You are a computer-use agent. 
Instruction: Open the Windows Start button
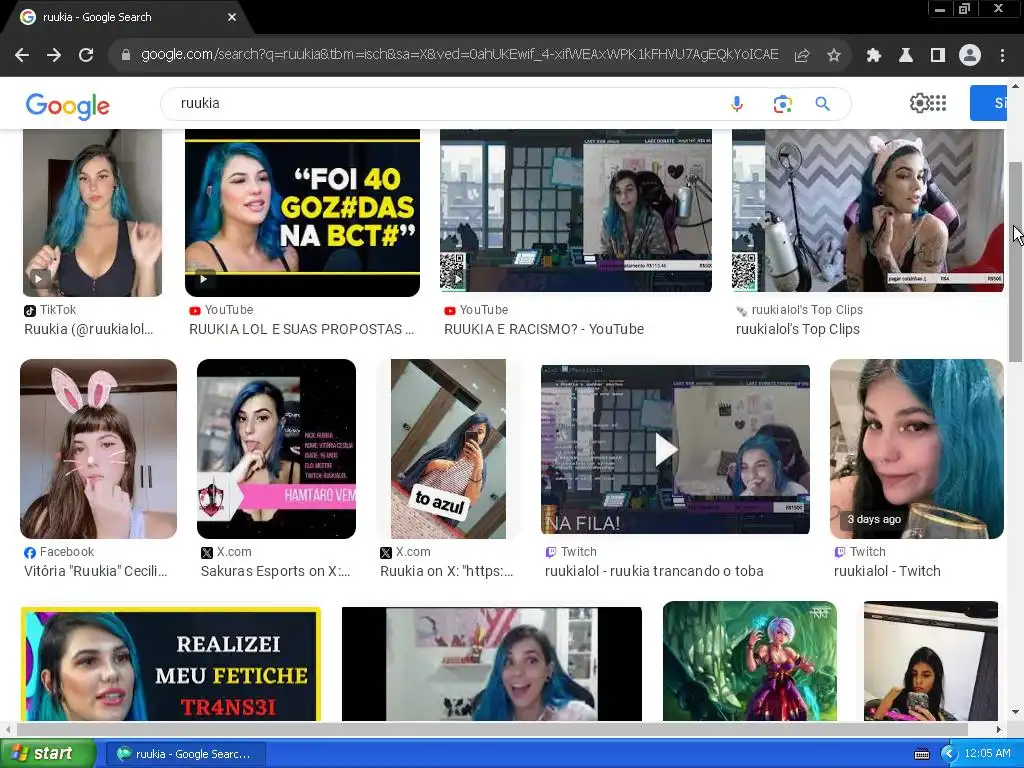pos(47,754)
